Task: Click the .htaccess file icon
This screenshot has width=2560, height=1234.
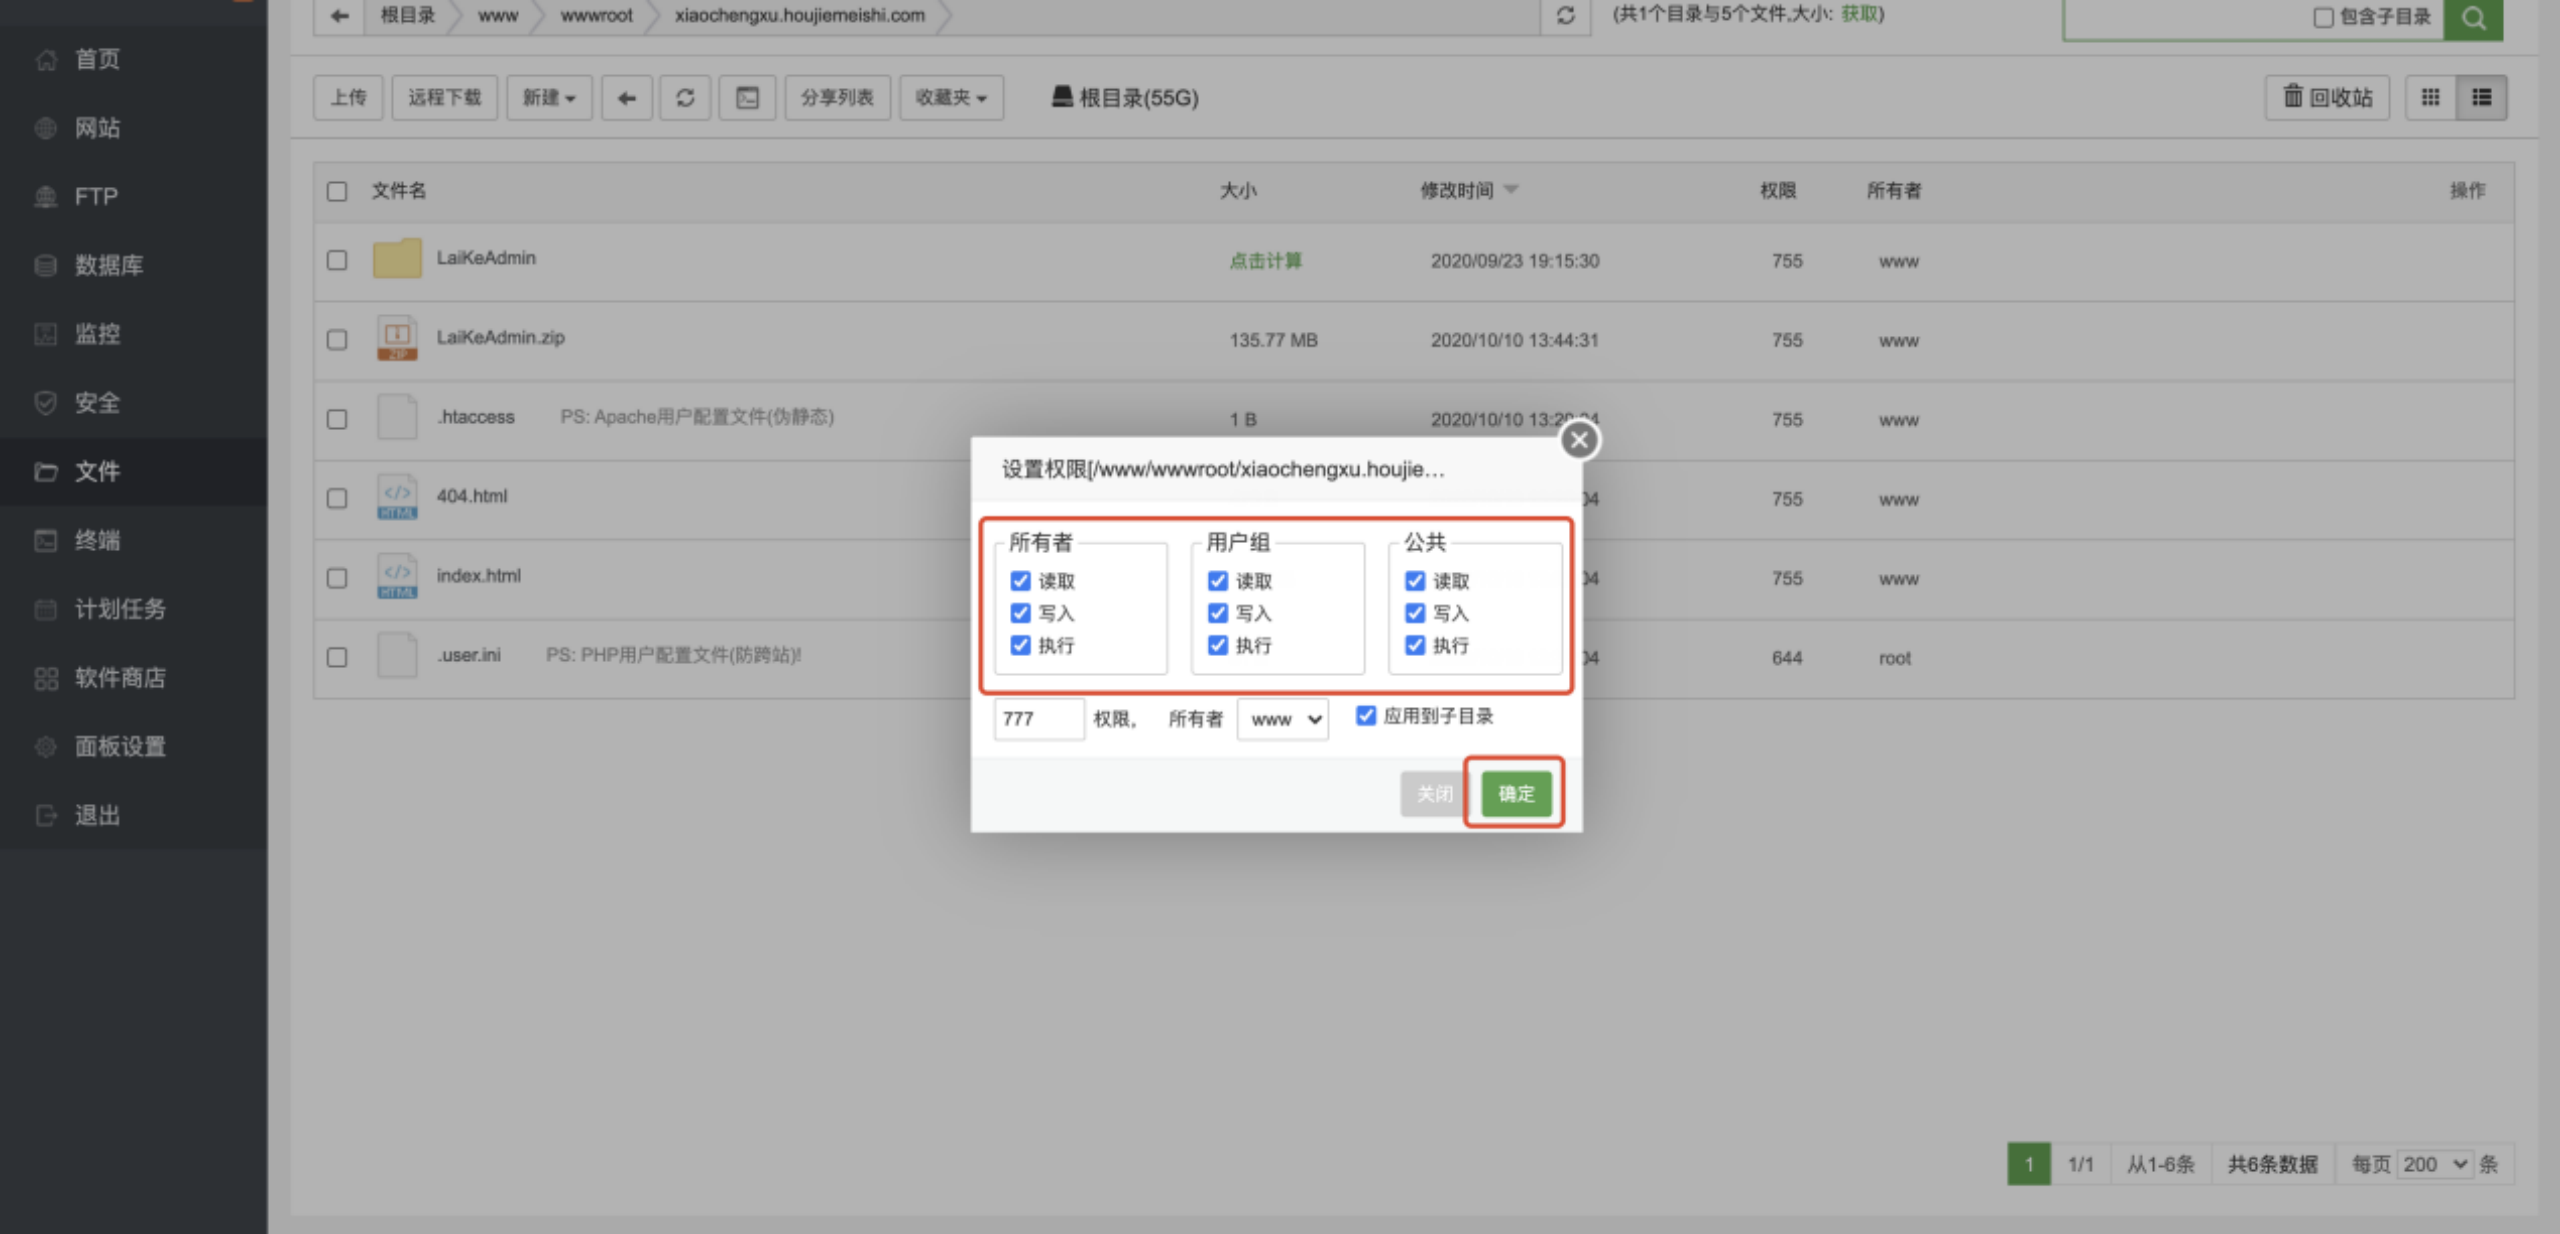Action: (397, 417)
